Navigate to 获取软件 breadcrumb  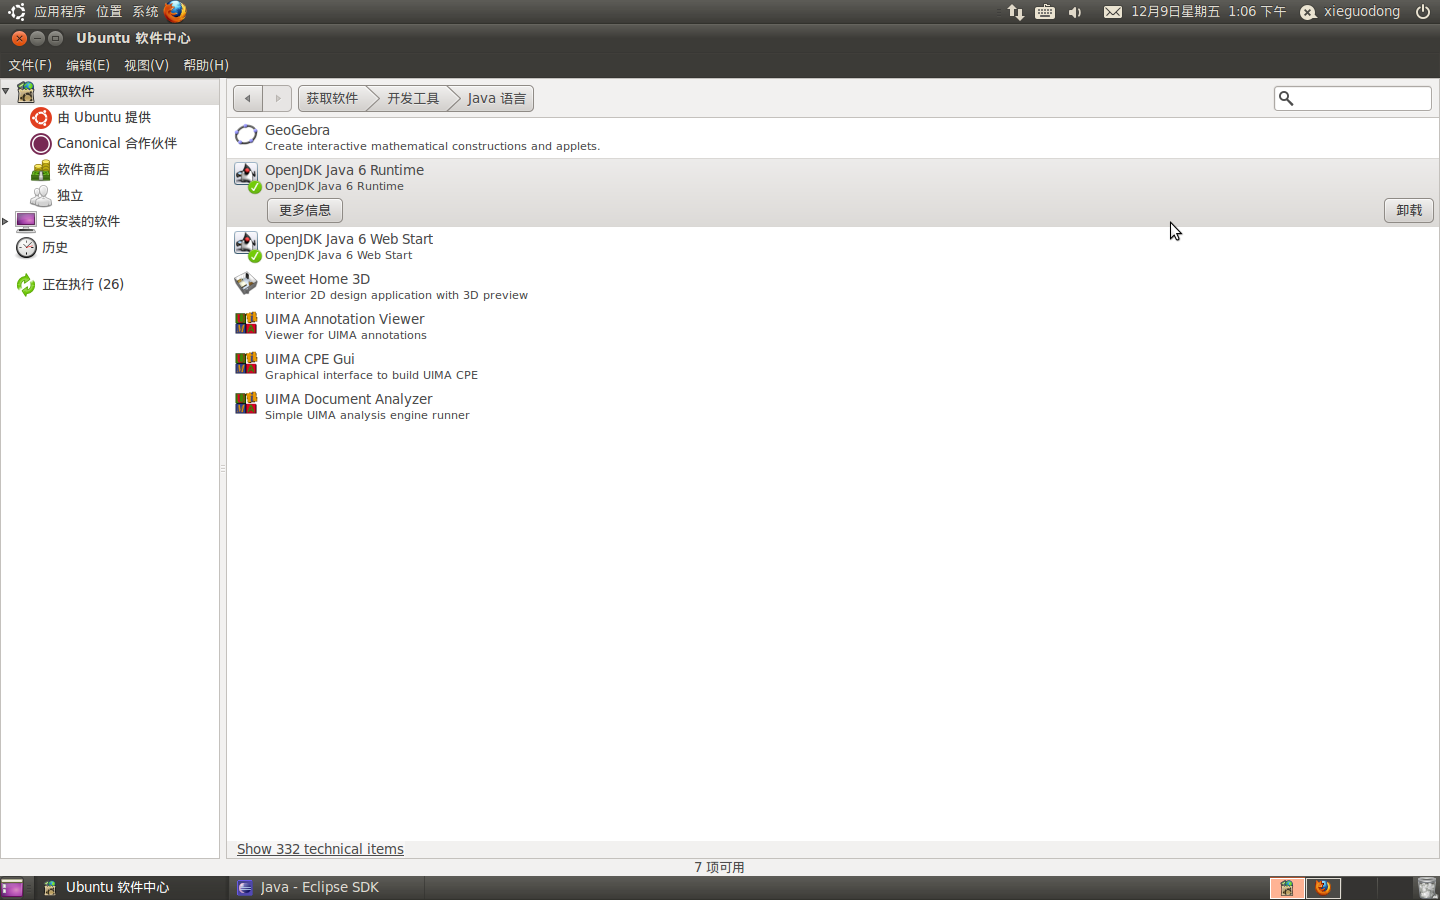[x=332, y=98]
